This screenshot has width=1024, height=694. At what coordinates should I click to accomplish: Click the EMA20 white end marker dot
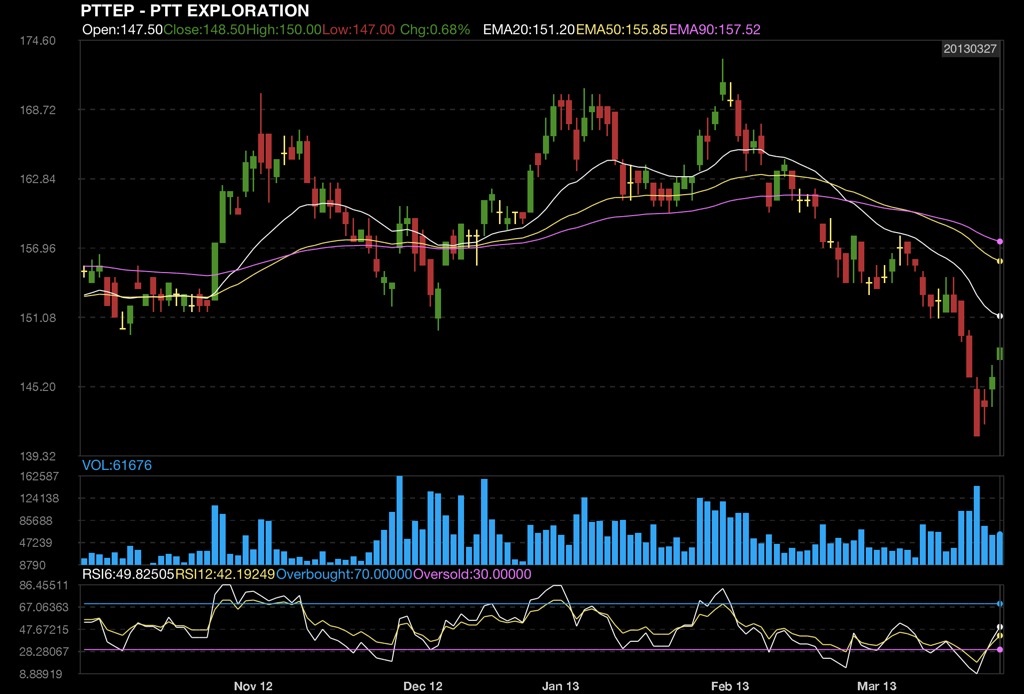[x=1000, y=316]
